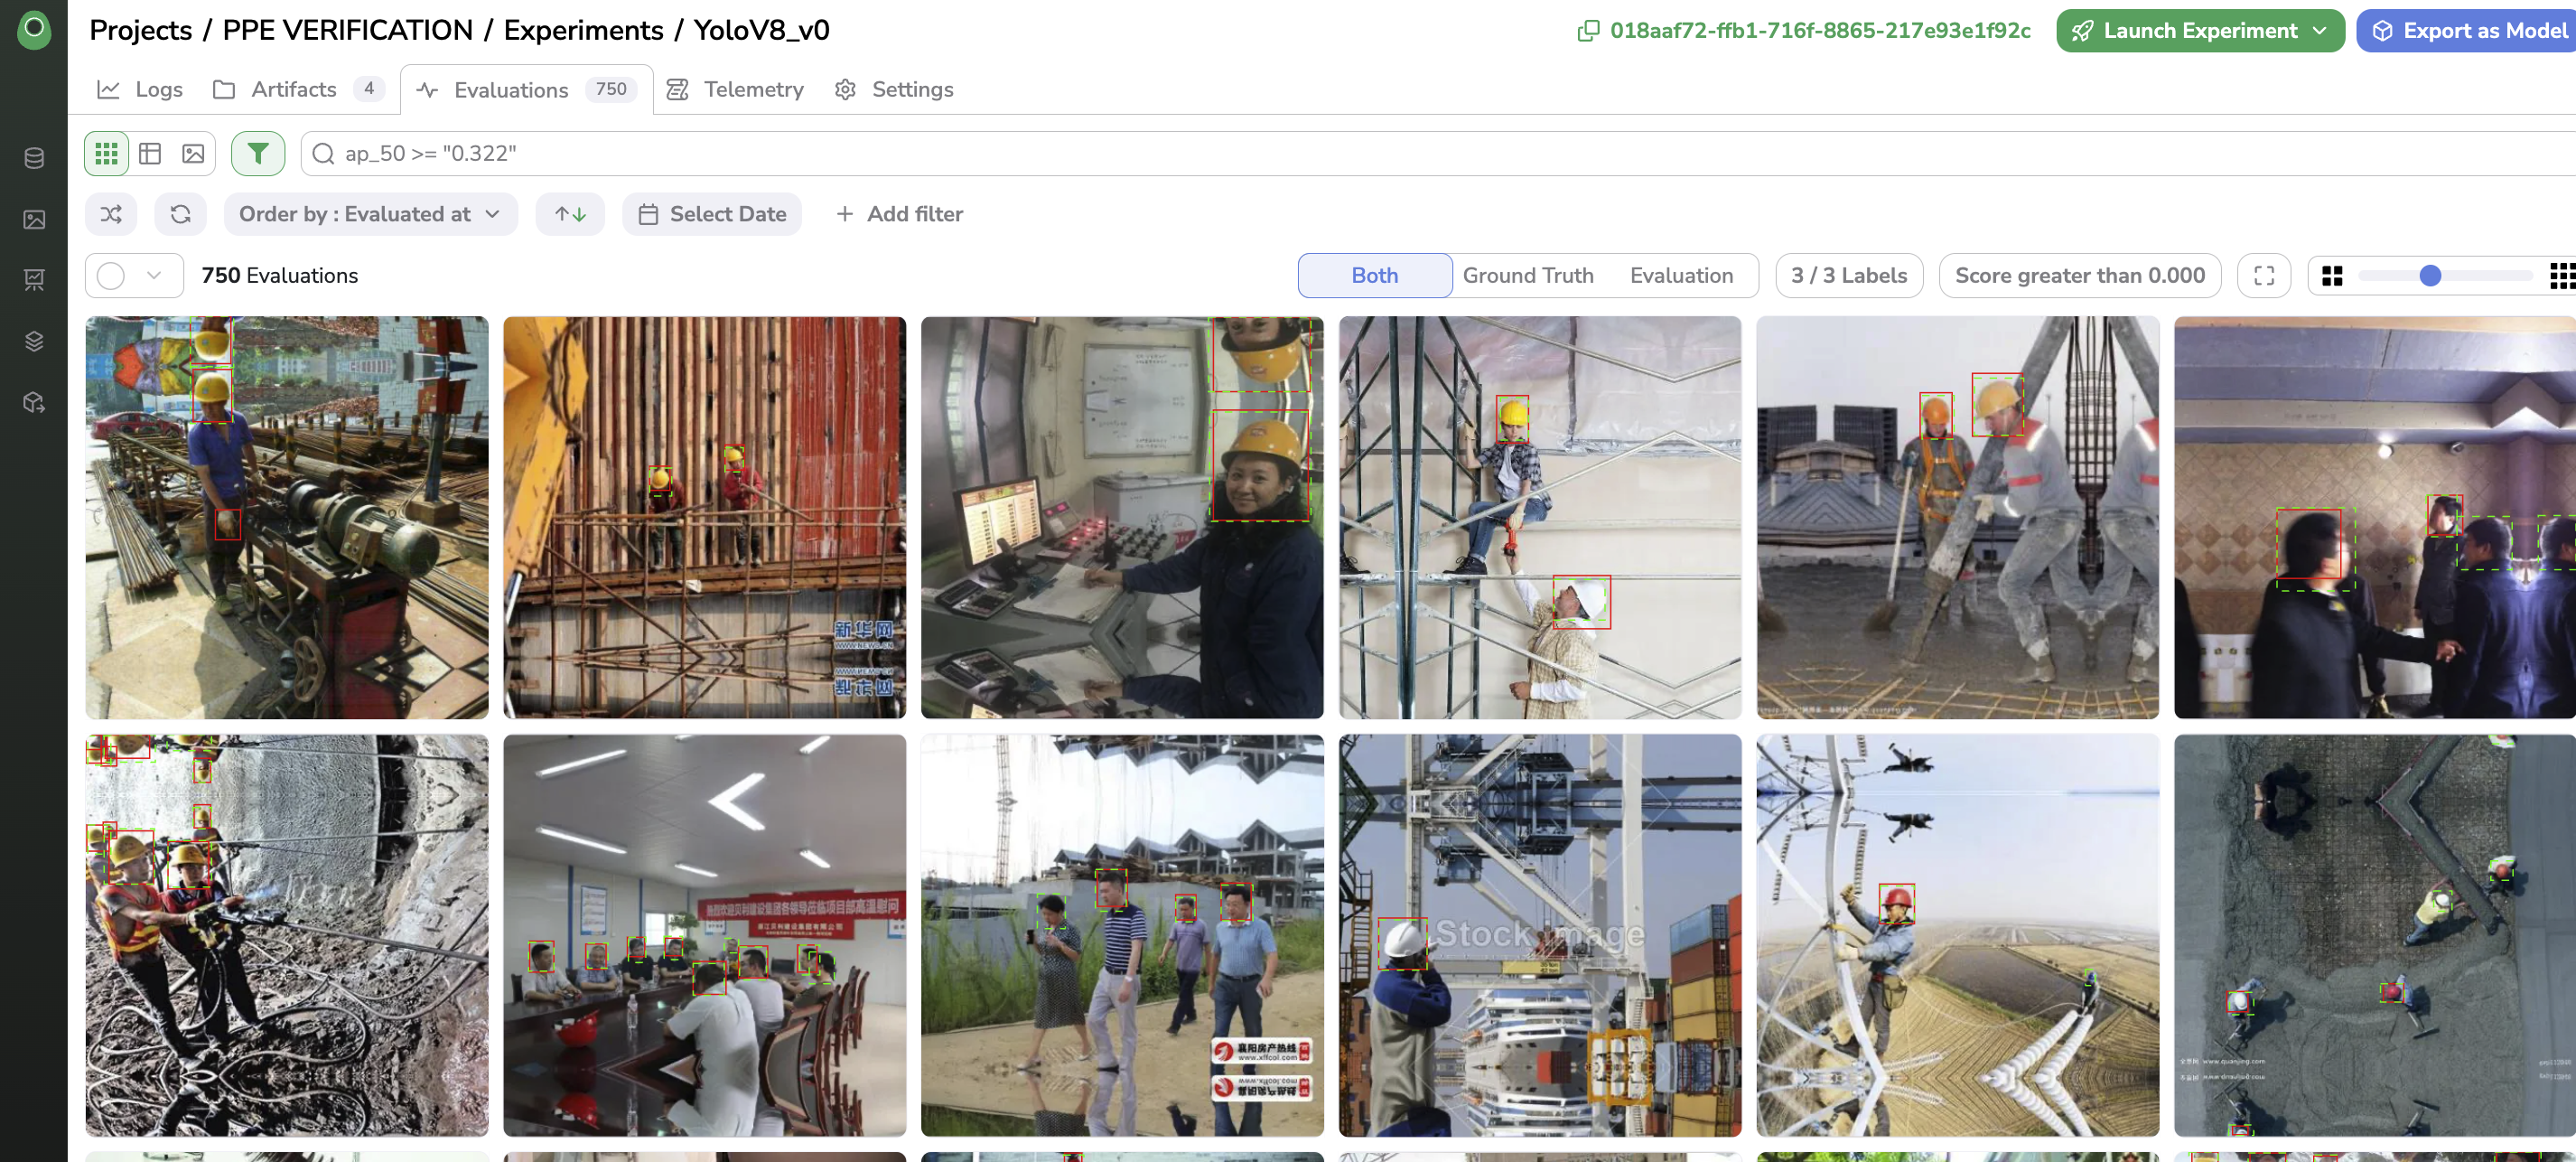Open thumbnail of people walking at site
Image resolution: width=2576 pixels, height=1162 pixels.
[x=1122, y=936]
